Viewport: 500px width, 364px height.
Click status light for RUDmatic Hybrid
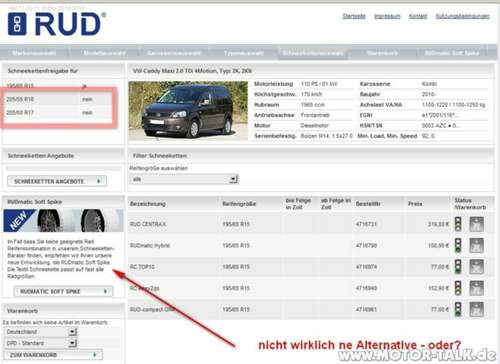click(x=458, y=245)
